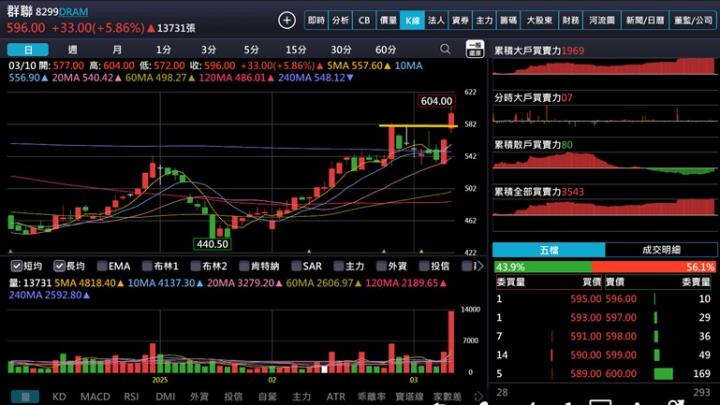720x405 pixels.
Task: Open the DRAM category link
Action: [73, 12]
